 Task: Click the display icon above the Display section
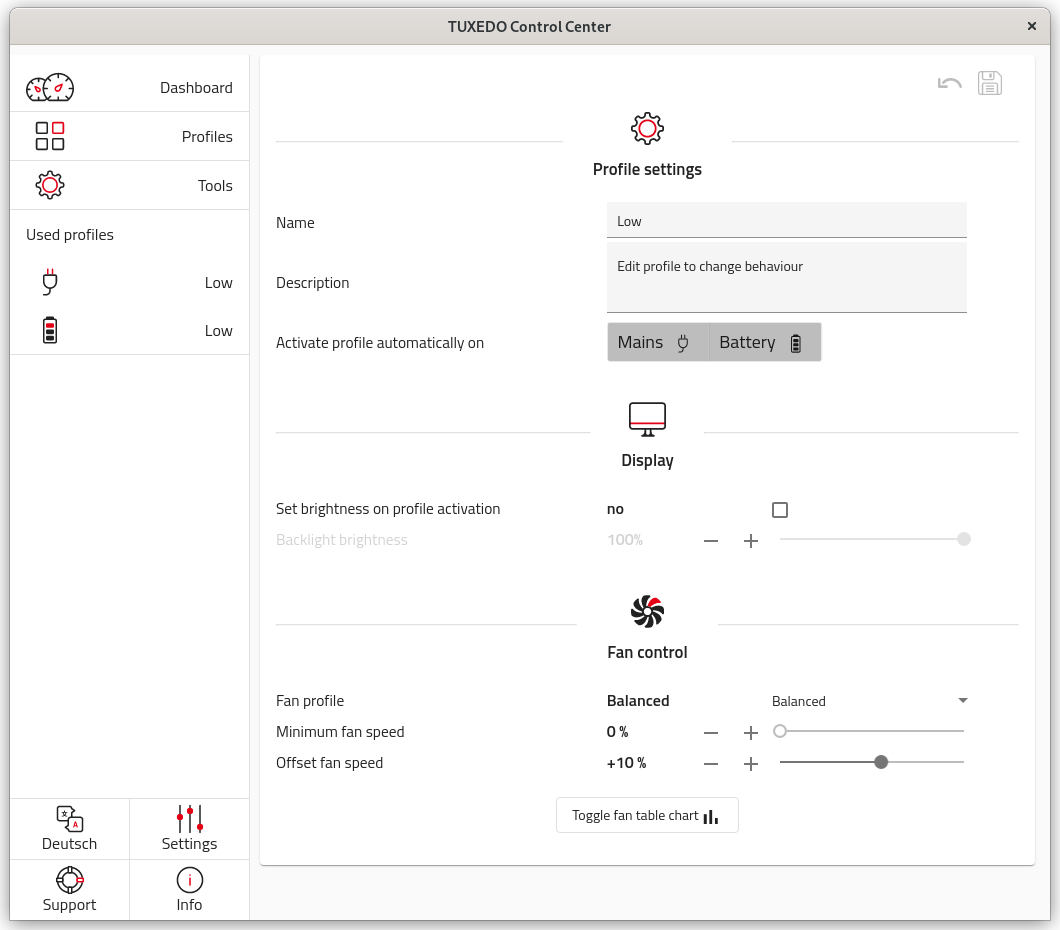click(x=647, y=419)
